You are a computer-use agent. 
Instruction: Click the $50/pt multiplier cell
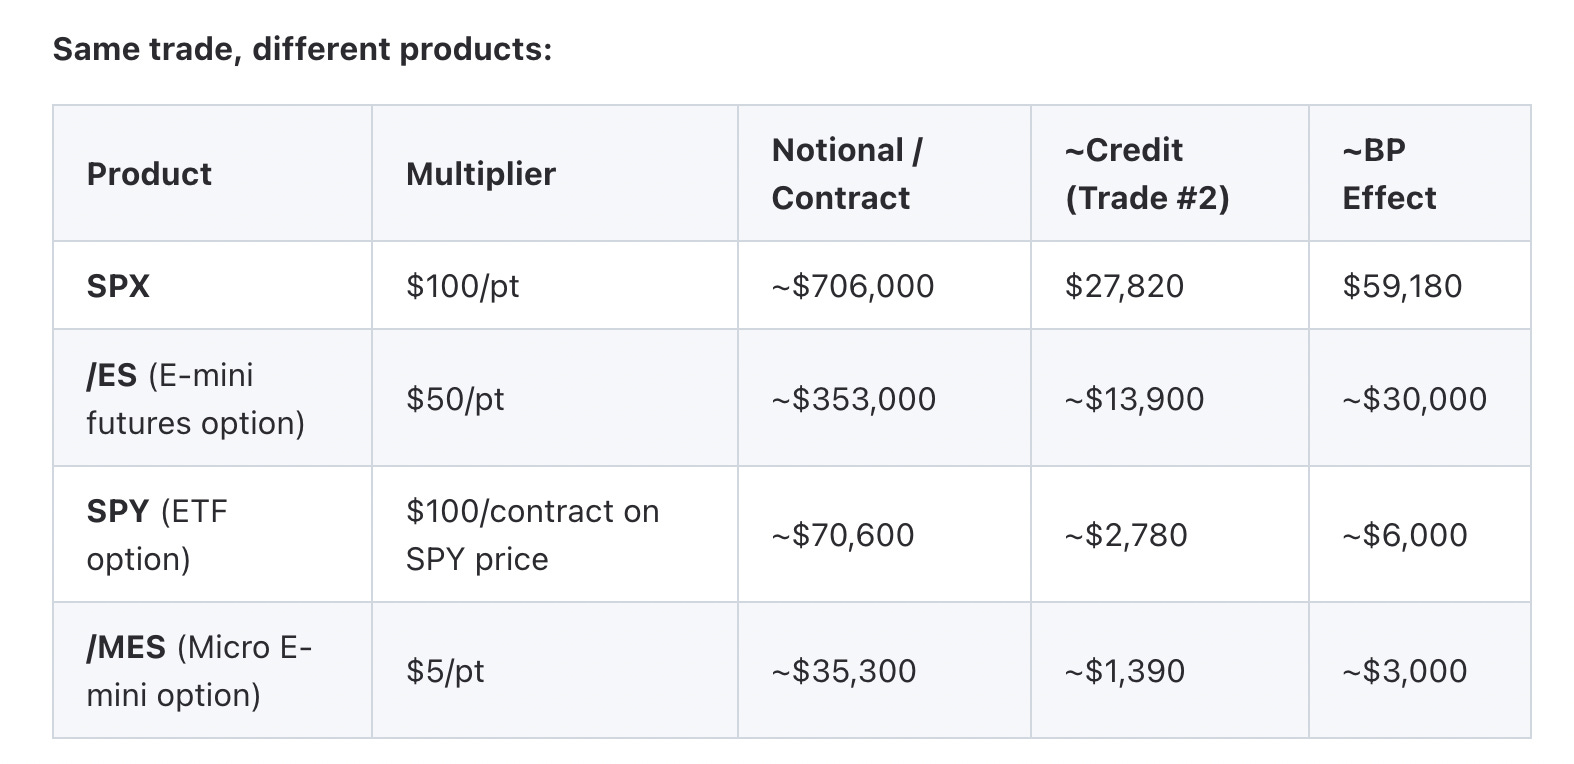455,399
